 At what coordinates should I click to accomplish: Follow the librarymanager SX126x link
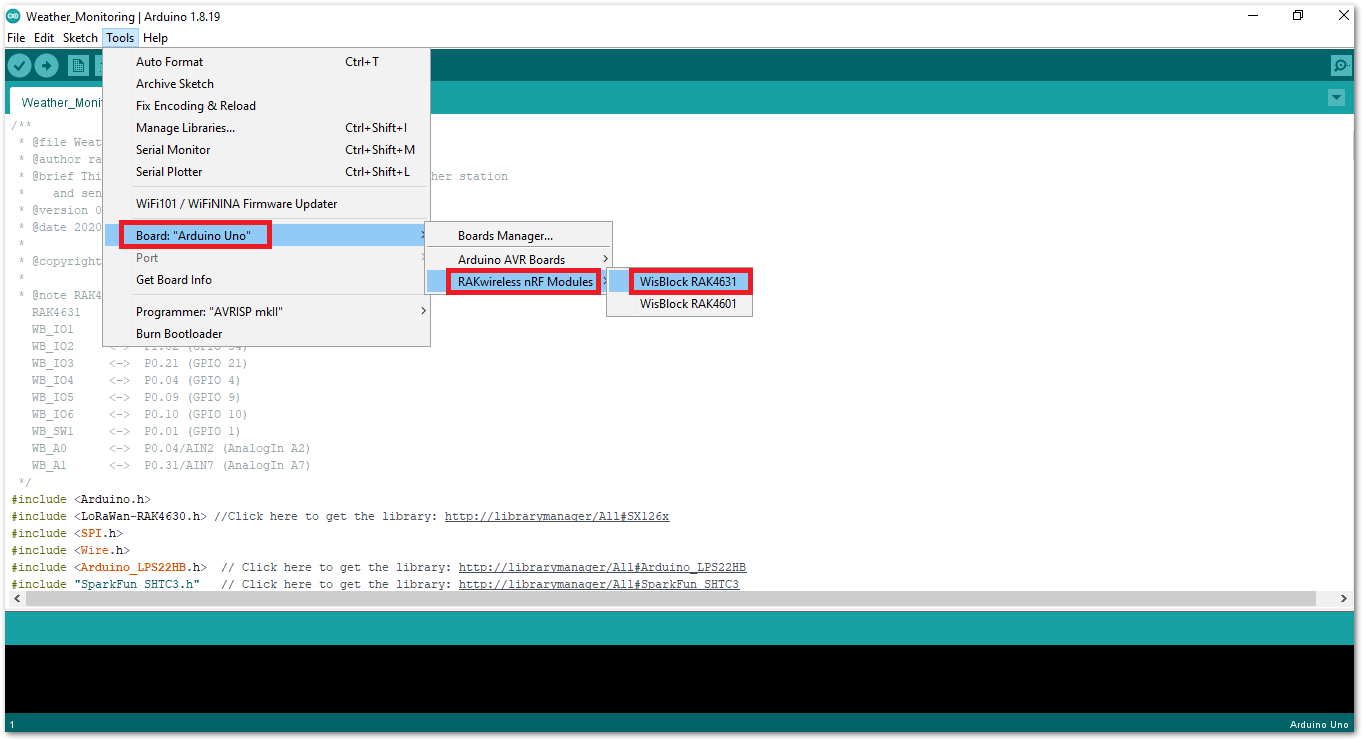tap(556, 517)
